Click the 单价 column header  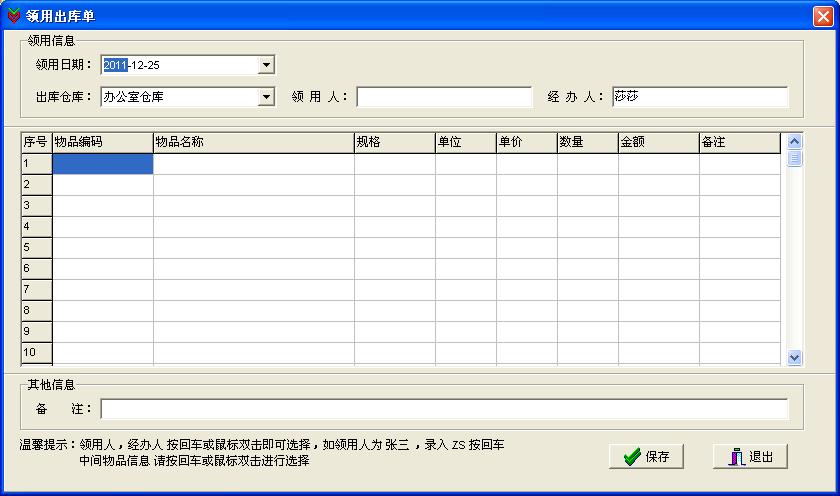coord(527,142)
